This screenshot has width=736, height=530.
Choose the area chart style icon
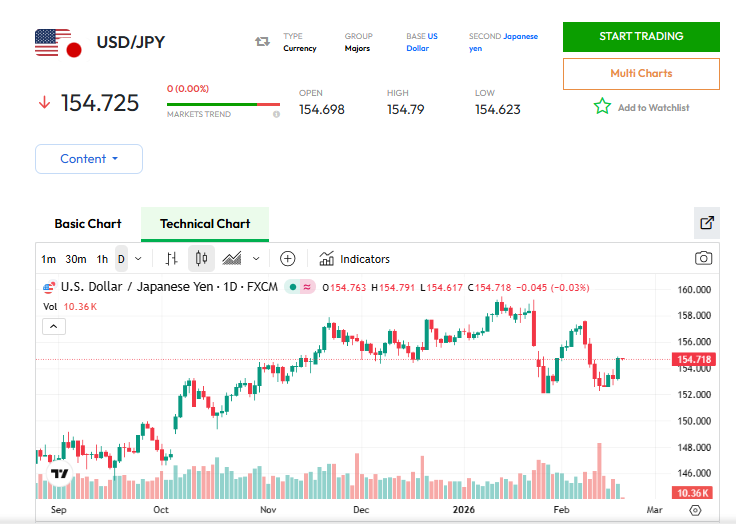232,259
